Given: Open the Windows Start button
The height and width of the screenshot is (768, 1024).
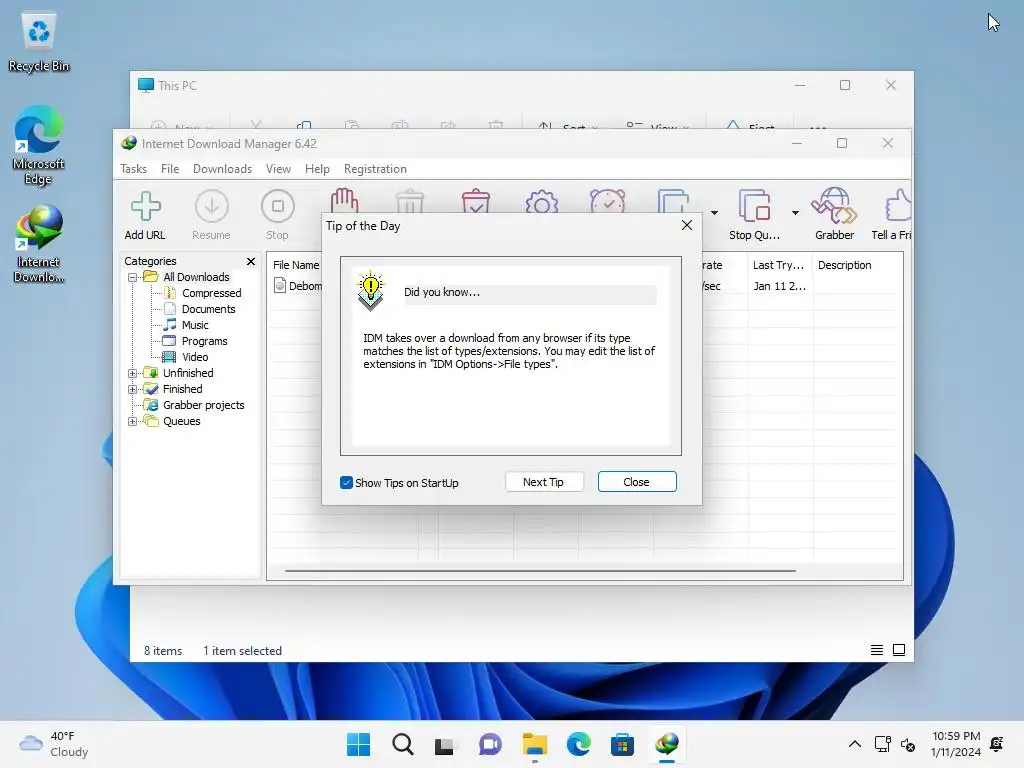Looking at the screenshot, I should [x=358, y=744].
